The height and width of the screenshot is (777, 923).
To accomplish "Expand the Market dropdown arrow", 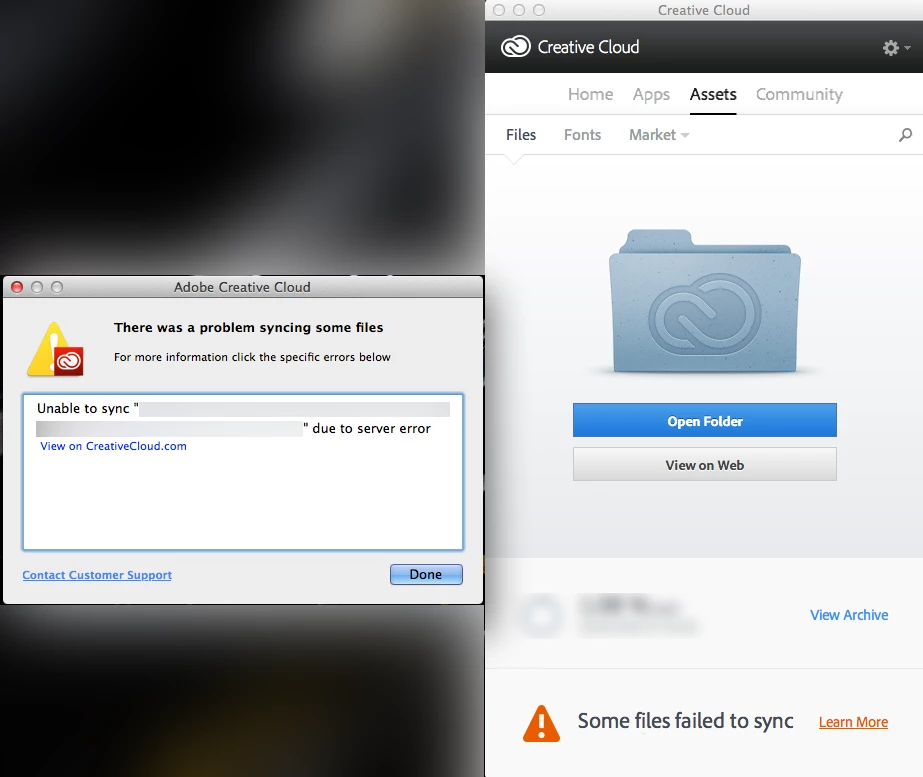I will point(685,135).
